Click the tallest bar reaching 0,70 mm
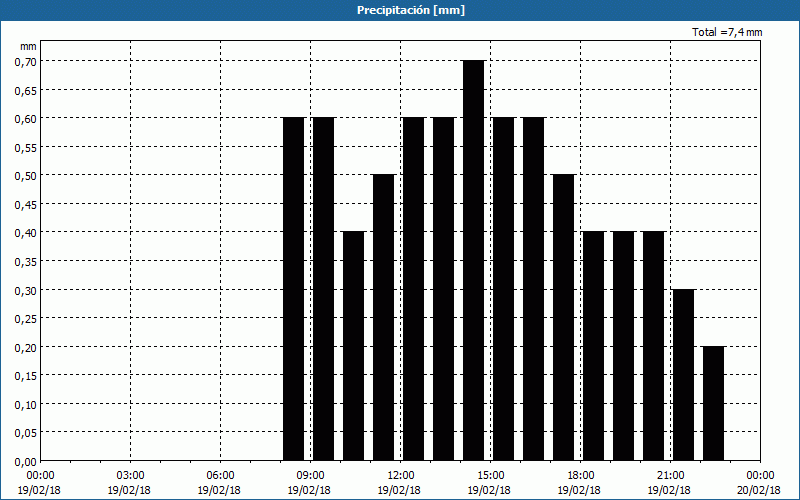Viewport: 800px width, 500px height. coord(473,260)
